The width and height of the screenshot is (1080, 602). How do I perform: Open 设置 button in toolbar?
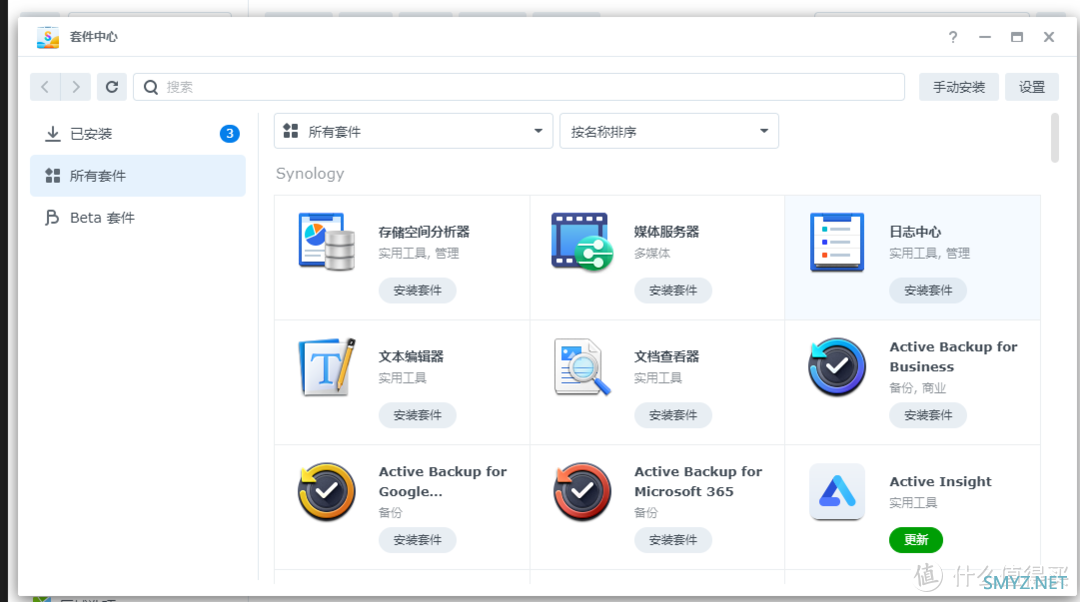tap(1032, 87)
